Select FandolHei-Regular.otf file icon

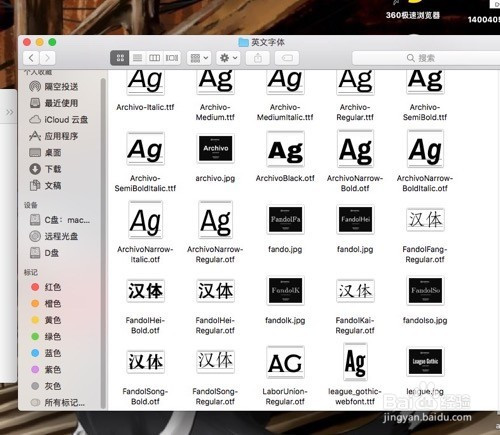tap(215, 291)
